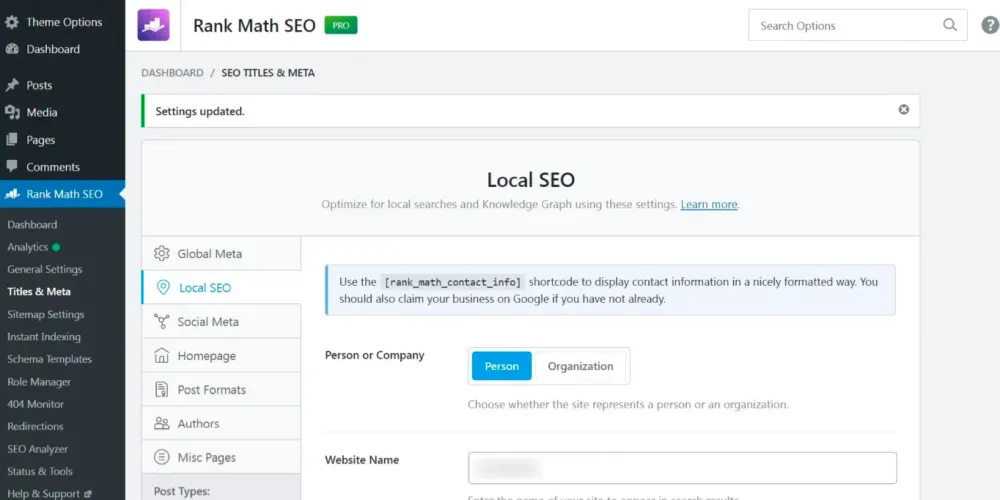Click the Theme Options gear icon
Screen dimensions: 1000x500
pos(11,22)
